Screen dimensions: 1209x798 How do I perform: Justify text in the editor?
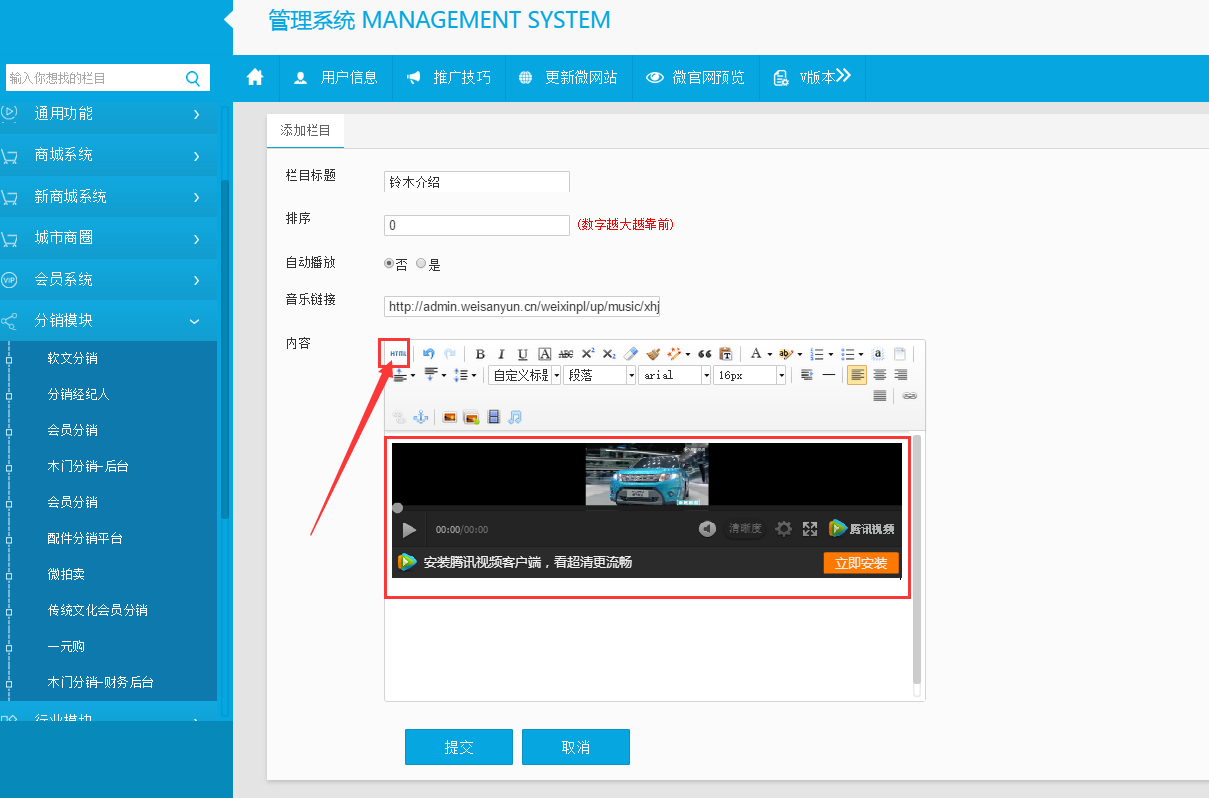(880, 396)
